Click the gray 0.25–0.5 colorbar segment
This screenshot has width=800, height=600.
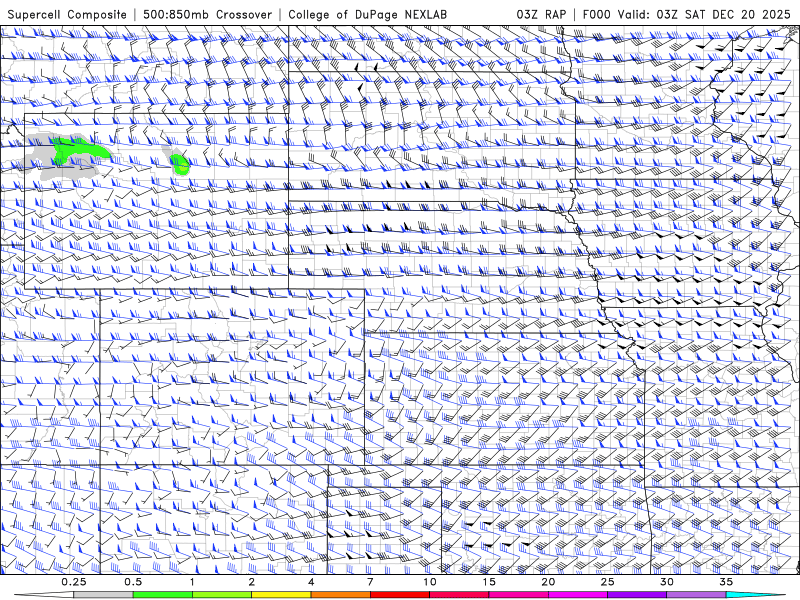tap(103, 595)
